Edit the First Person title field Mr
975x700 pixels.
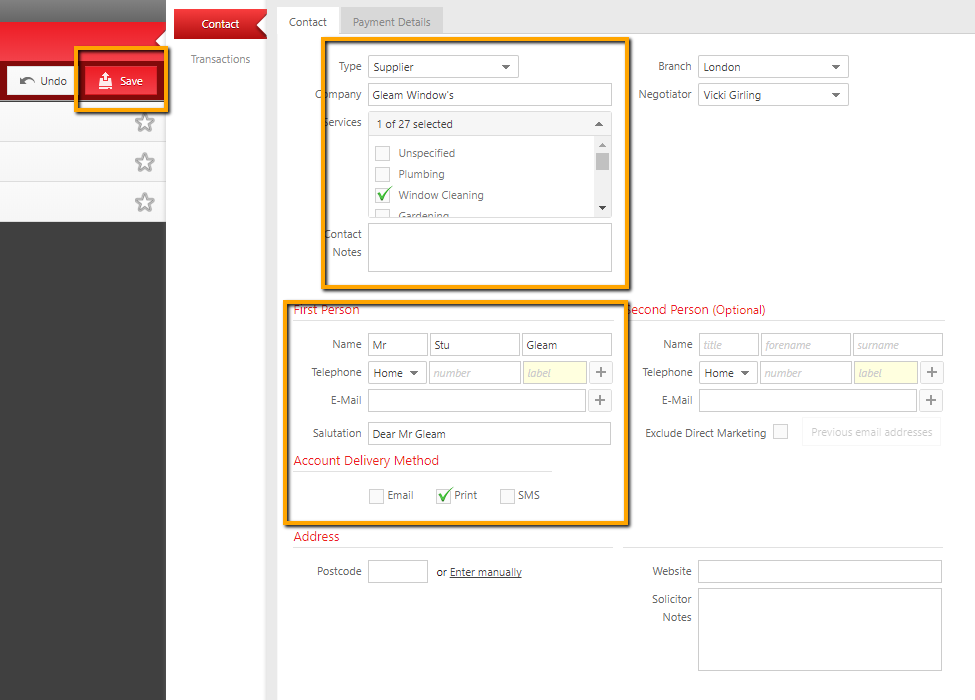coord(397,344)
